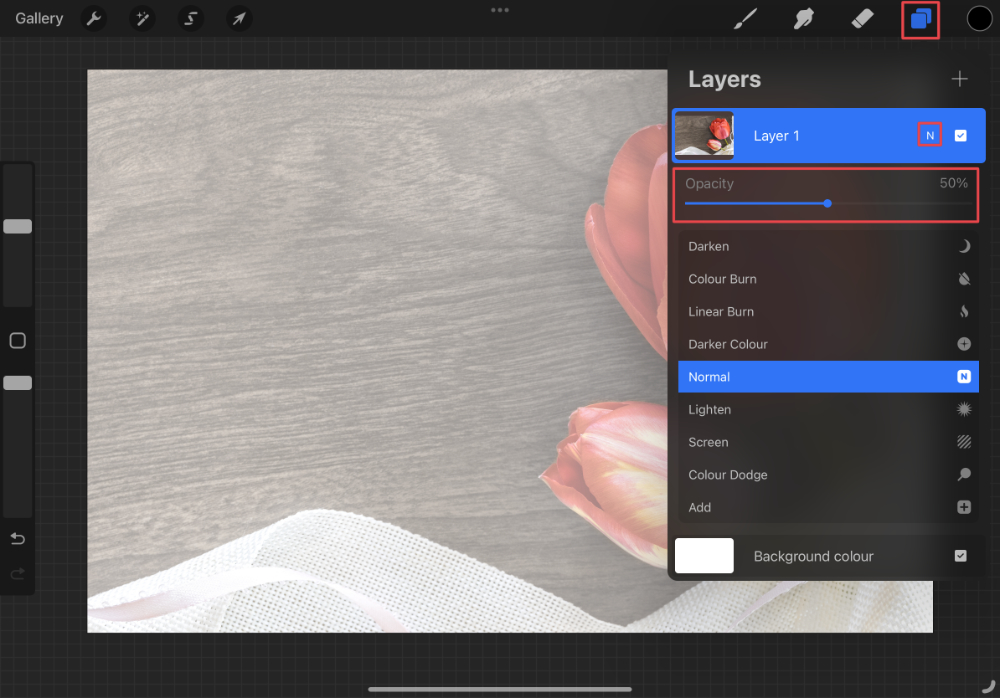Tap the Layers panel icon to close it
Screen dimensions: 1000x698
pos(920,18)
